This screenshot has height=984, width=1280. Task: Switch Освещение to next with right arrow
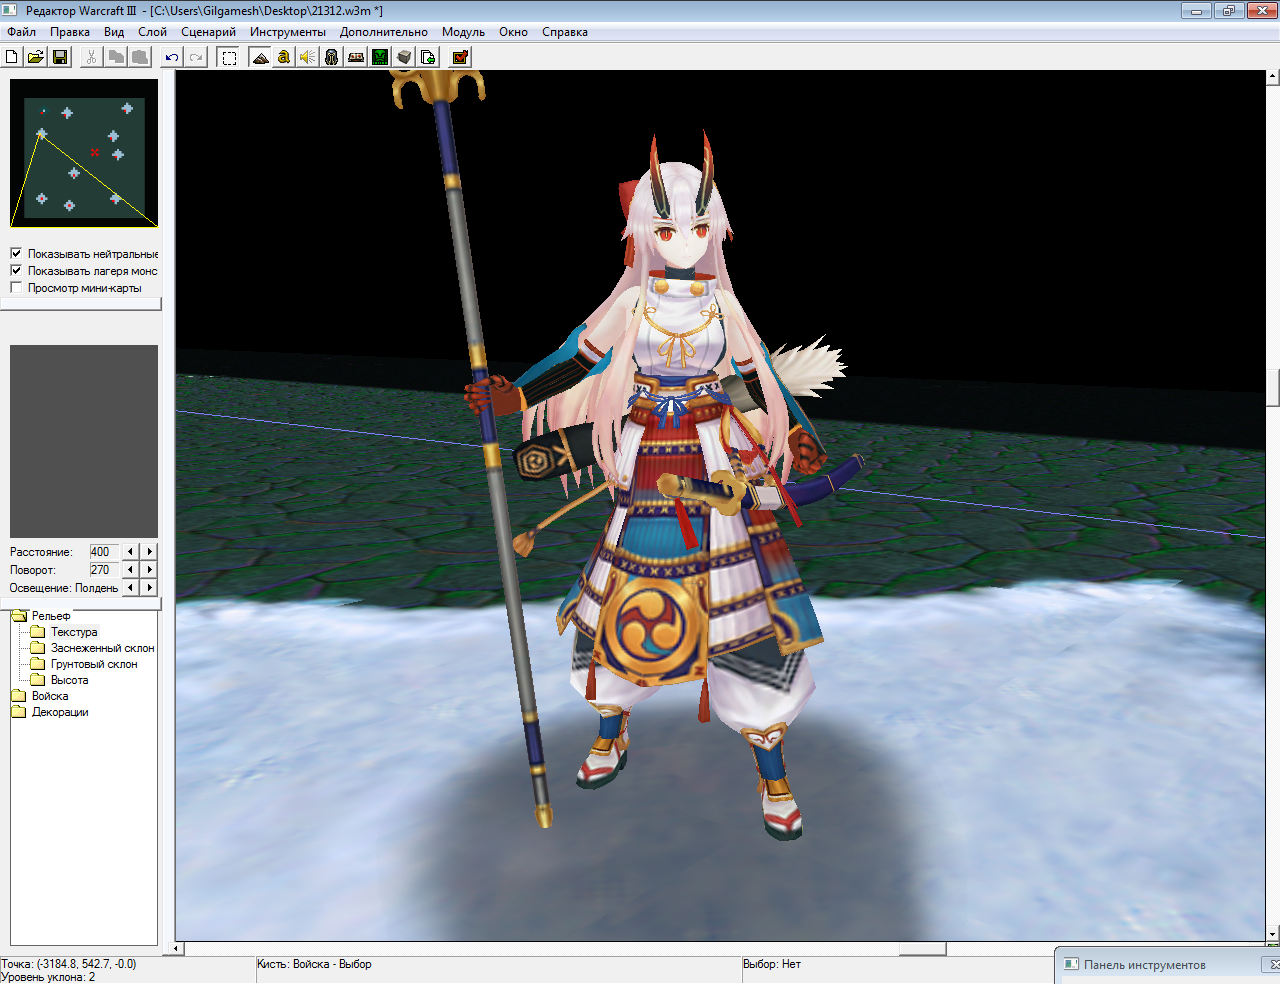(x=150, y=587)
